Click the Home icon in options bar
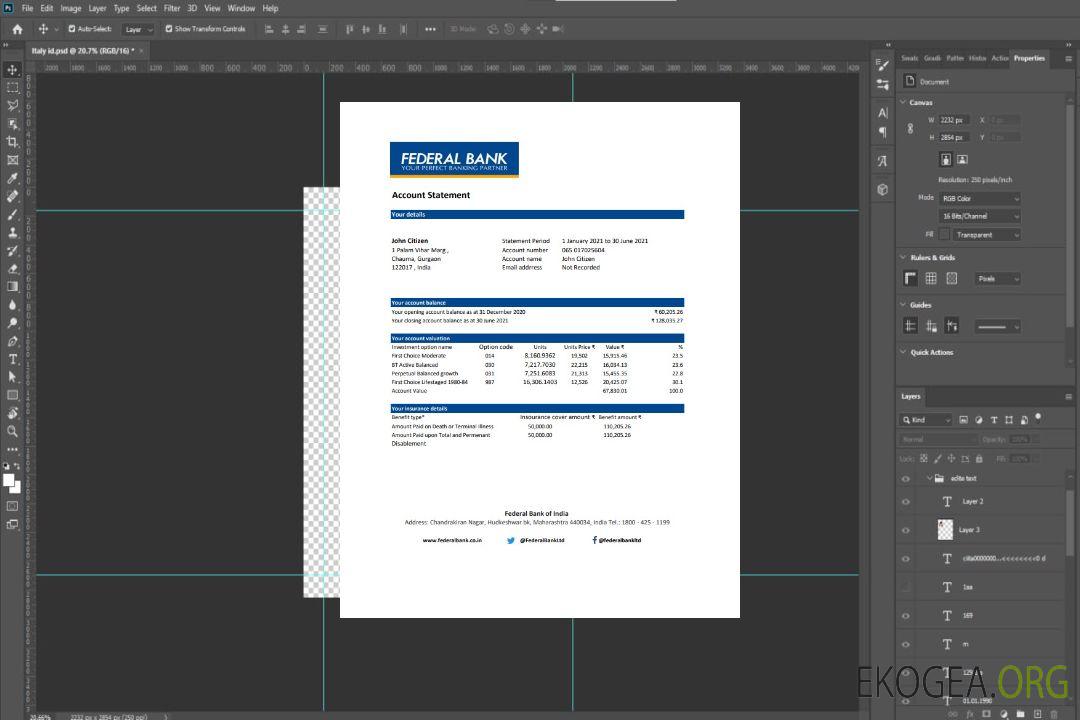The image size is (1080, 720). [x=17, y=29]
